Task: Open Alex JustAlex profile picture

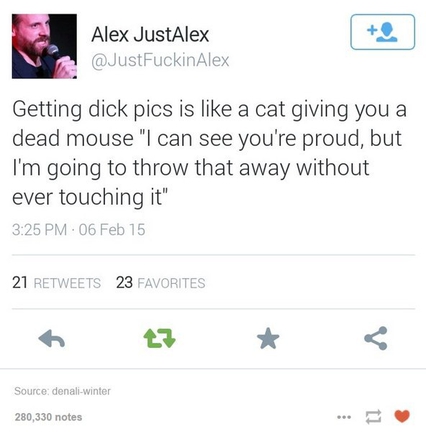Action: click(44, 46)
